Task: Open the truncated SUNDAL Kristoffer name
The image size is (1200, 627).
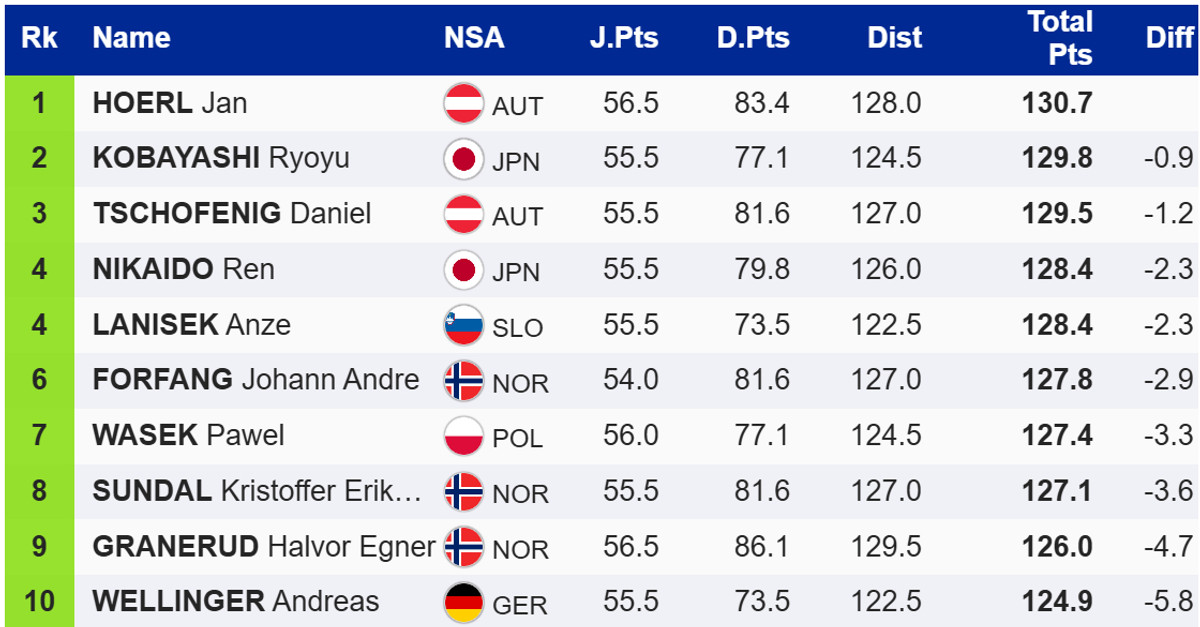Action: (257, 491)
